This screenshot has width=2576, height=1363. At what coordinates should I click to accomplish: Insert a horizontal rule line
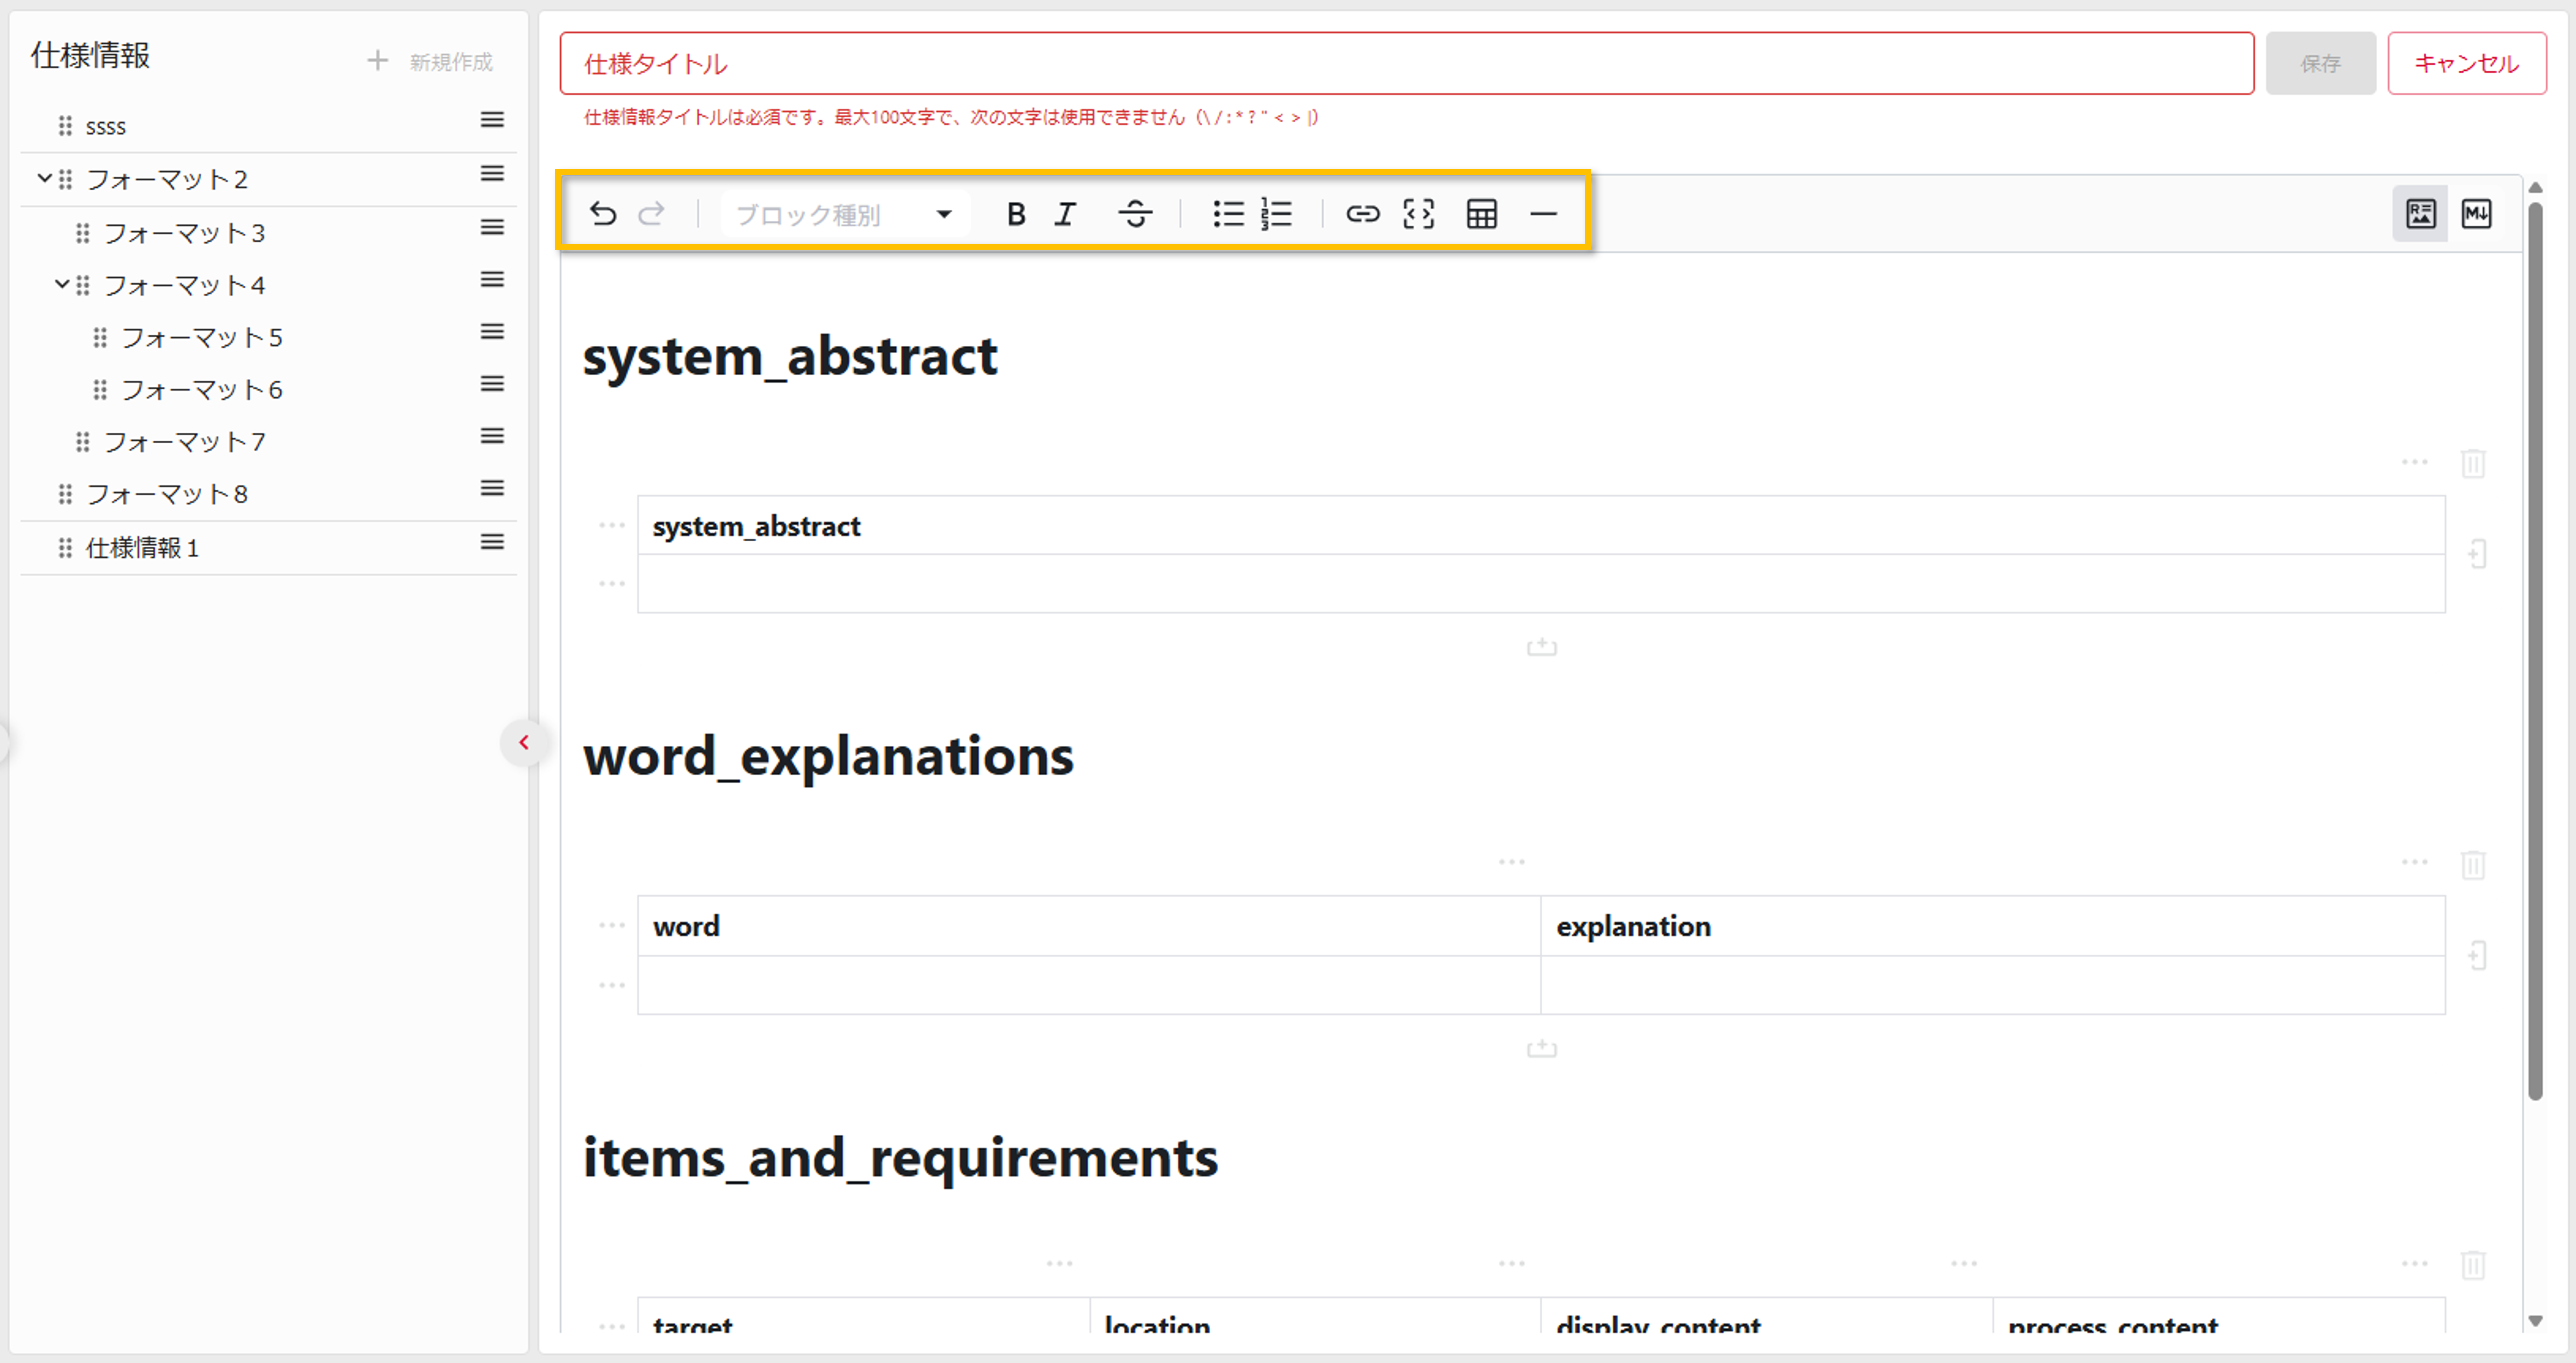coord(1544,213)
